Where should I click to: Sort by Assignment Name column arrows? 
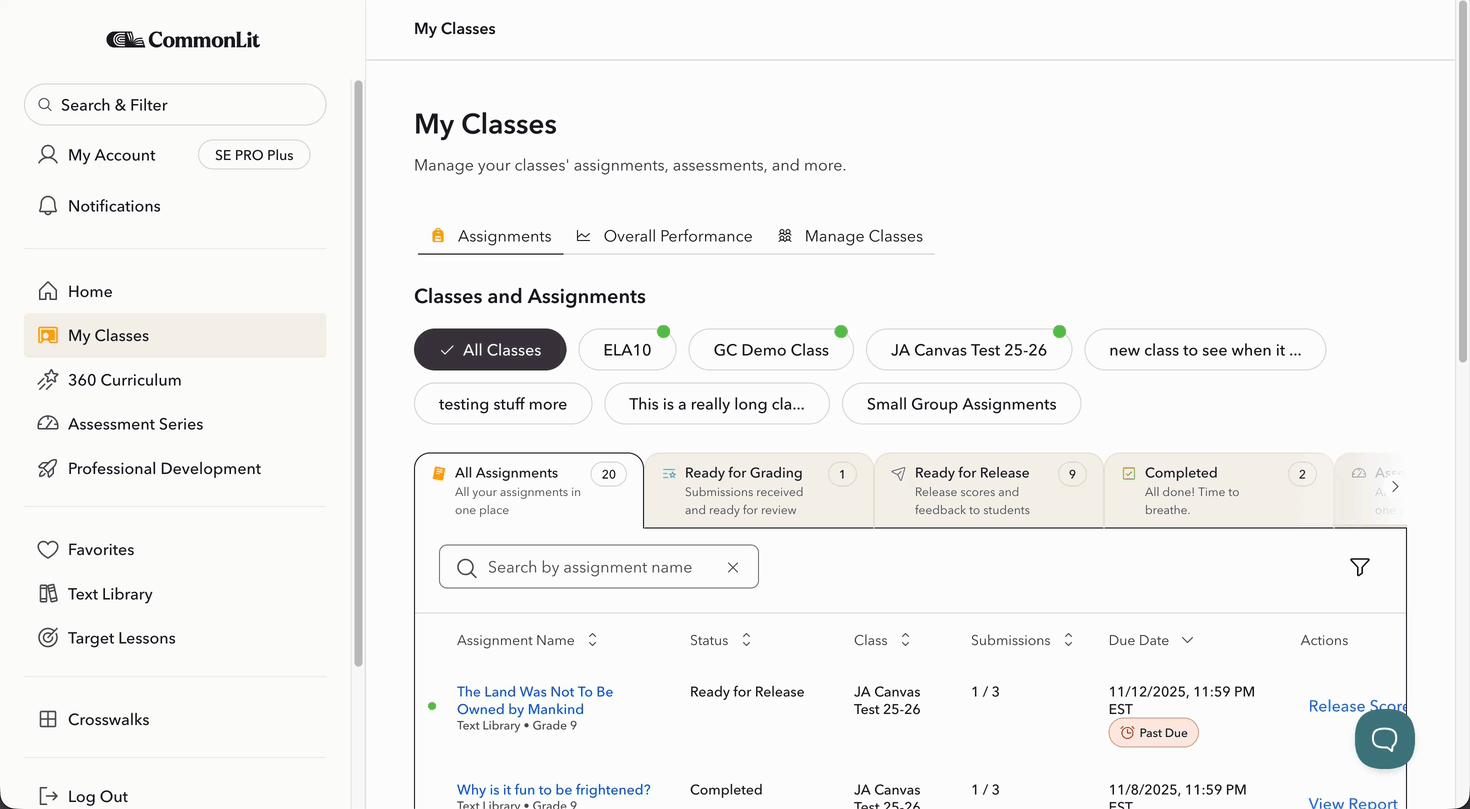point(592,640)
